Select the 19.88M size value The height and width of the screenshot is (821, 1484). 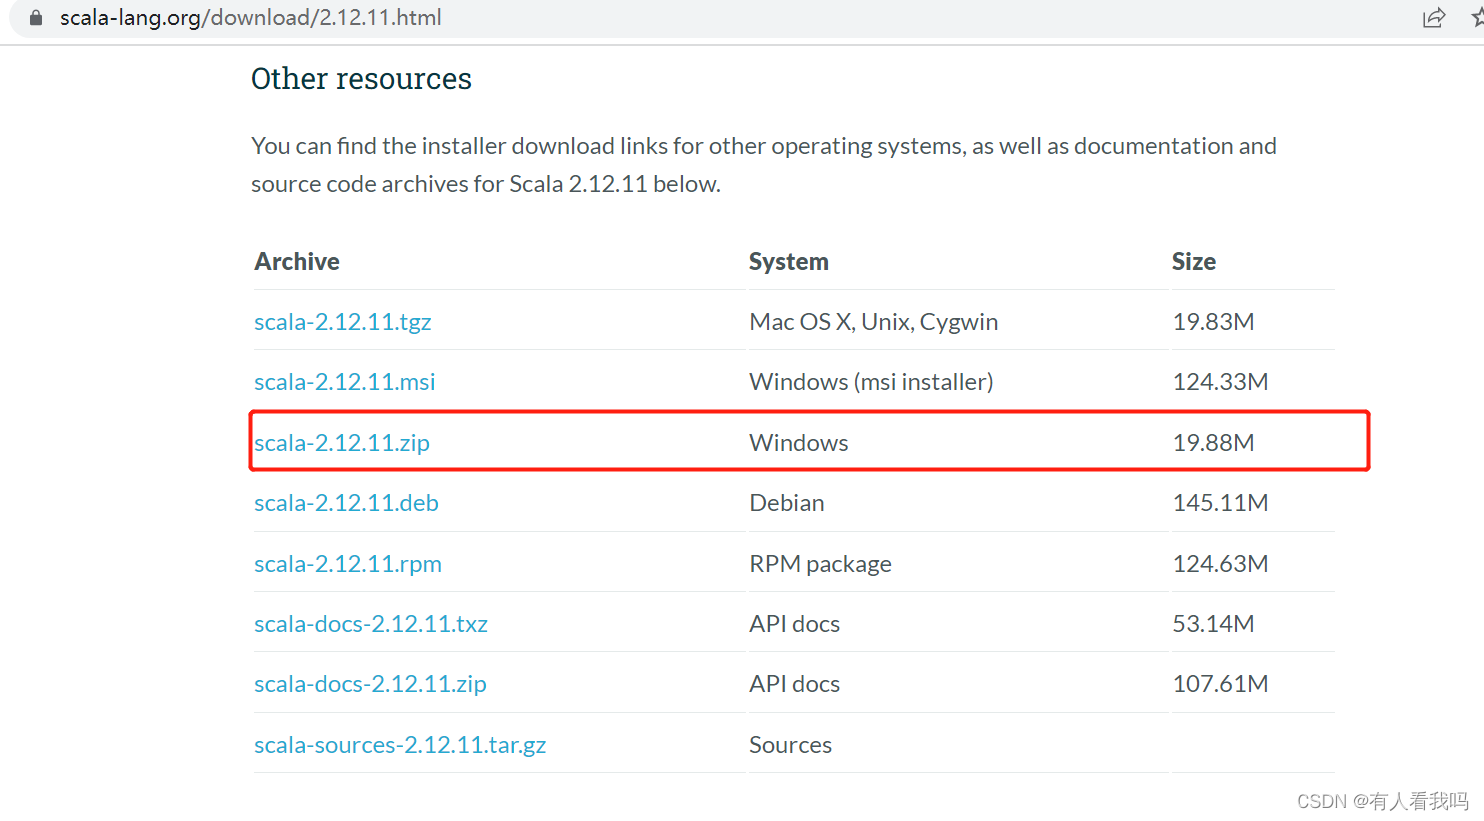[1213, 443]
